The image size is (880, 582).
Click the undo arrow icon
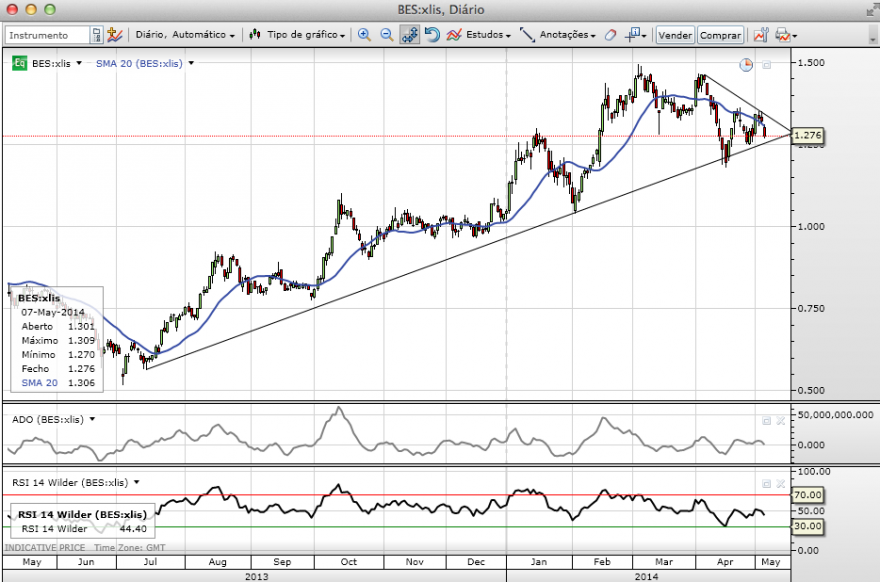click(x=432, y=35)
